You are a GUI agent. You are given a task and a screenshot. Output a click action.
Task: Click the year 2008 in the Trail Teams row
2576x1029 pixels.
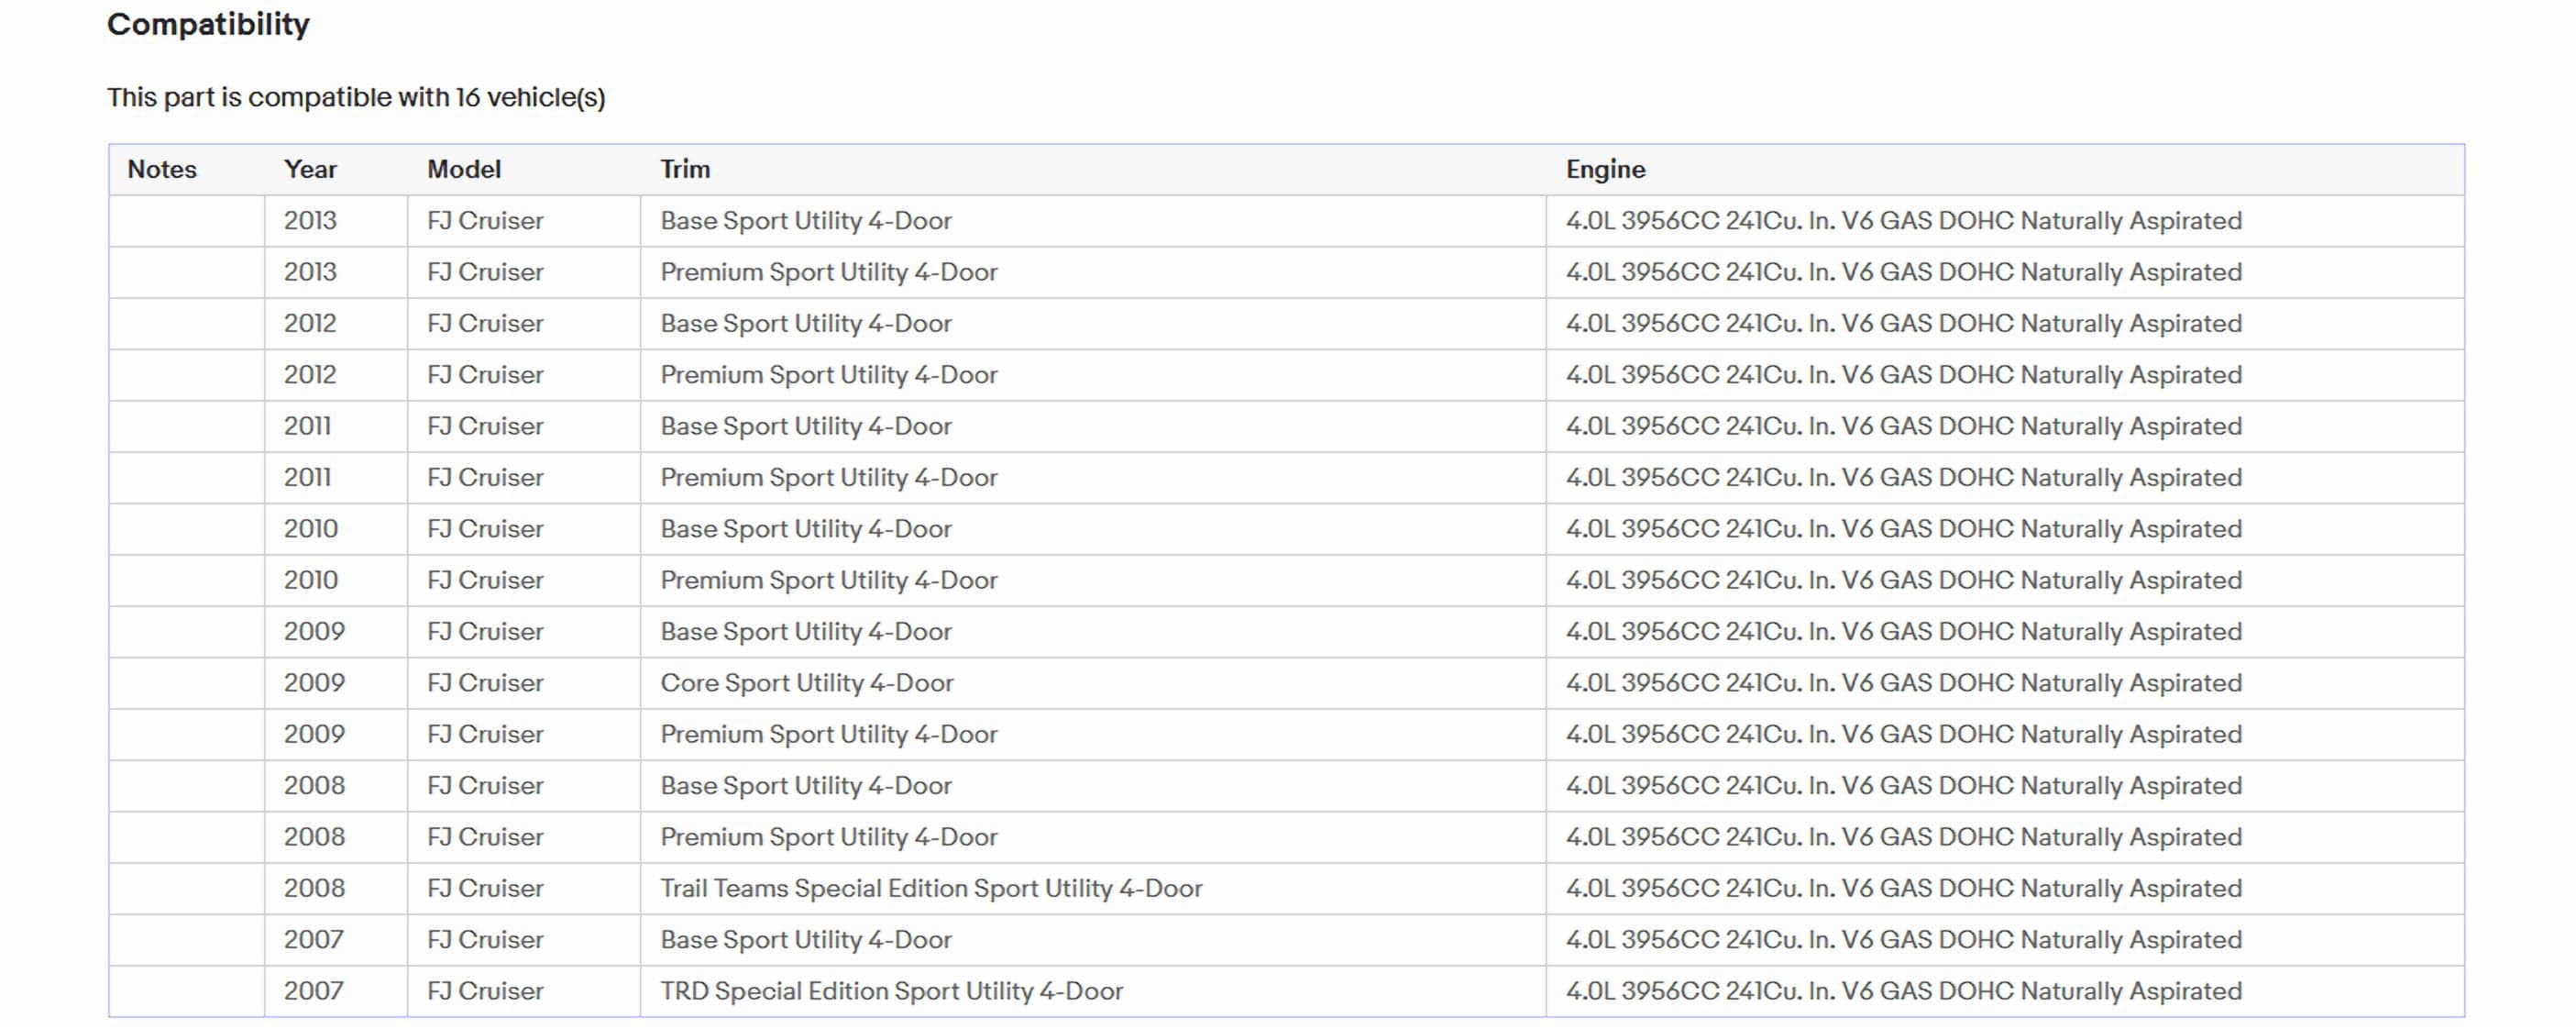tap(314, 888)
